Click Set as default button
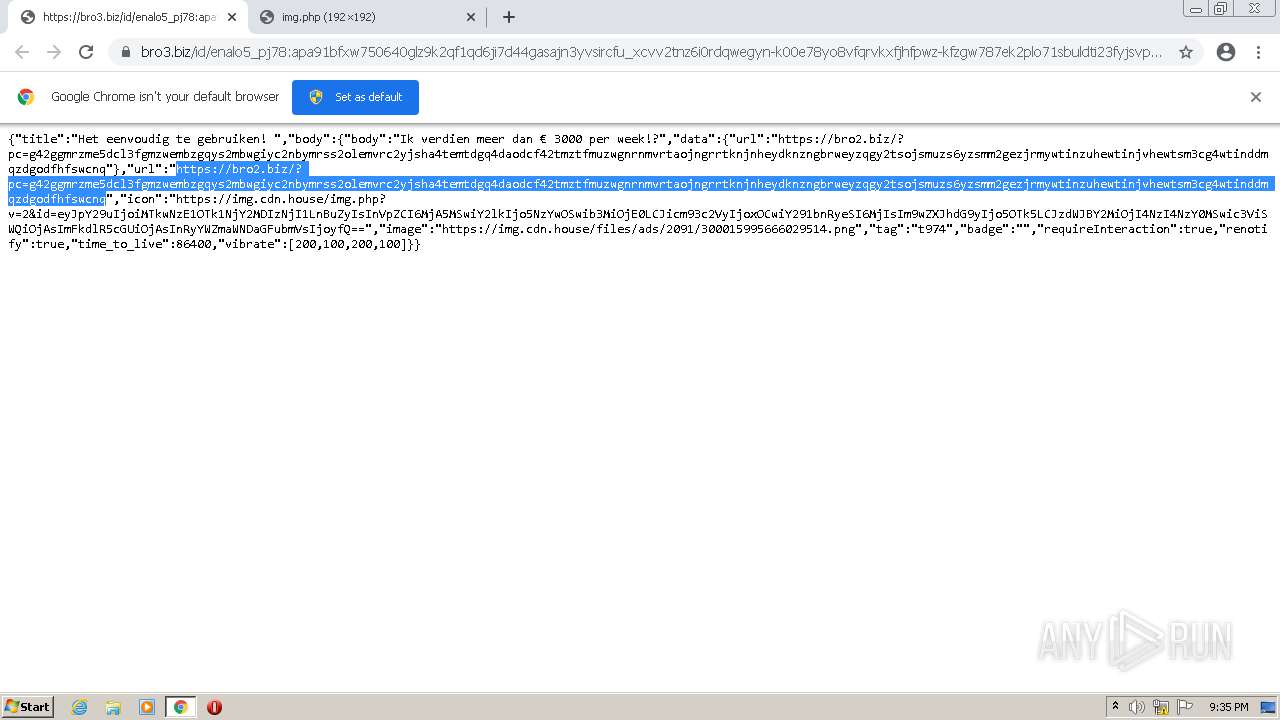The image size is (1280, 720). 355,97
